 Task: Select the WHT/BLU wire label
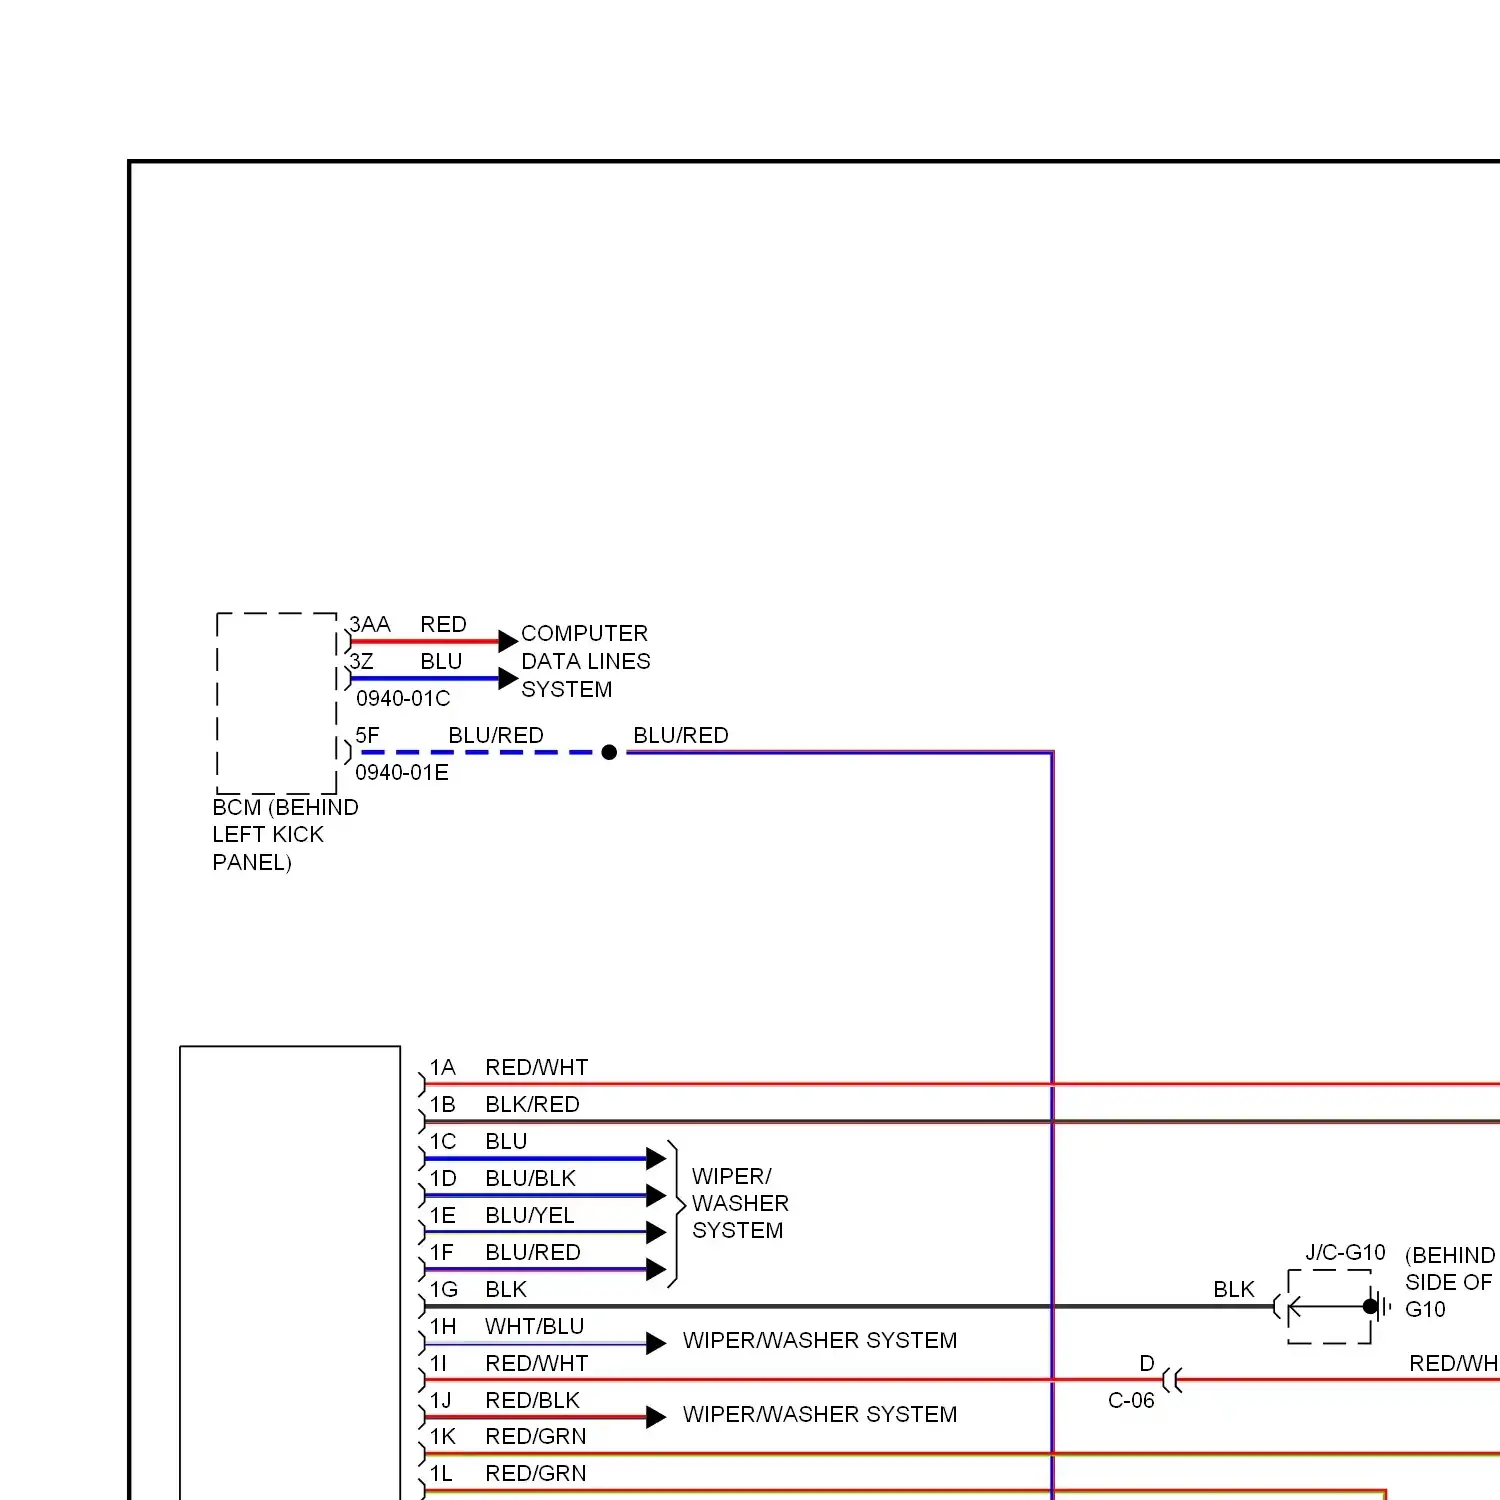point(535,1326)
